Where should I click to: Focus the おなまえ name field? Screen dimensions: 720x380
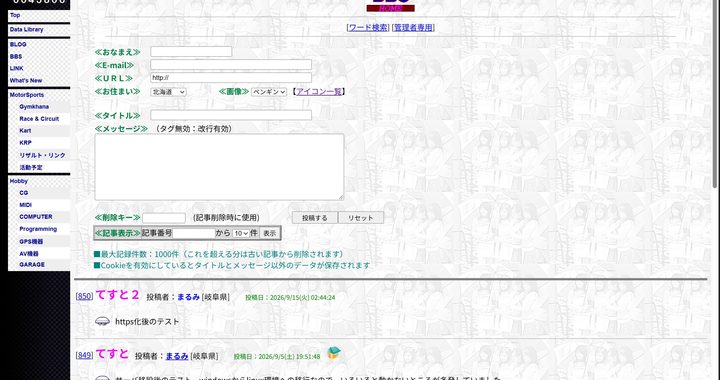click(191, 51)
